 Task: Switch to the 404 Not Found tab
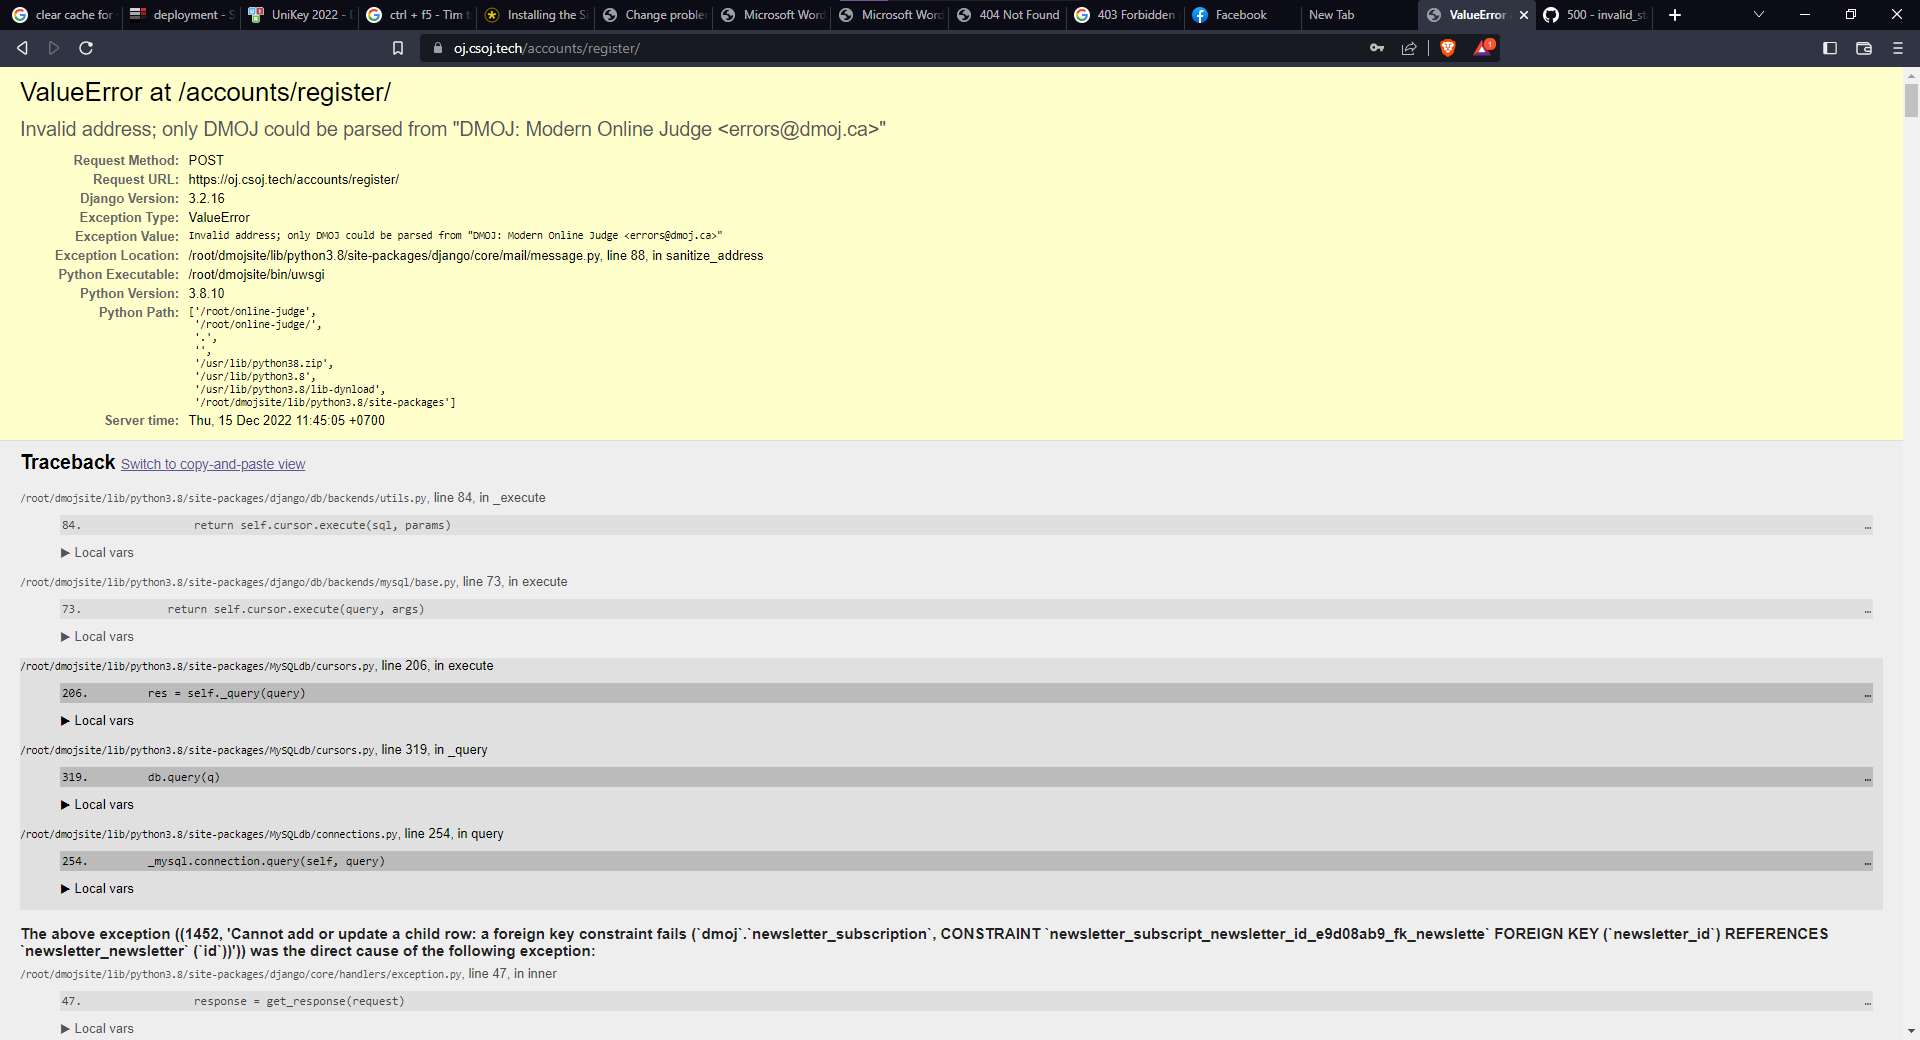point(1007,15)
